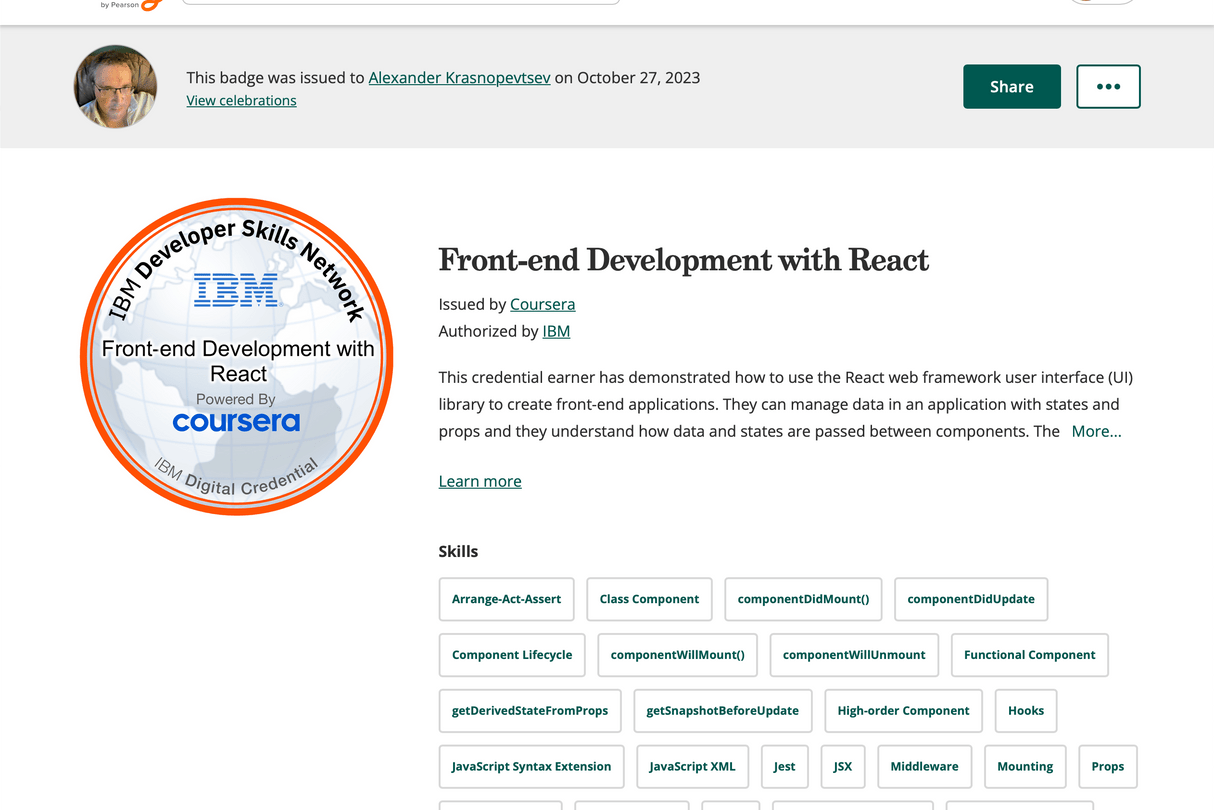Viewport: 1214px width, 810px height.
Task: Open the three-dot more options menu
Action: 1108,87
